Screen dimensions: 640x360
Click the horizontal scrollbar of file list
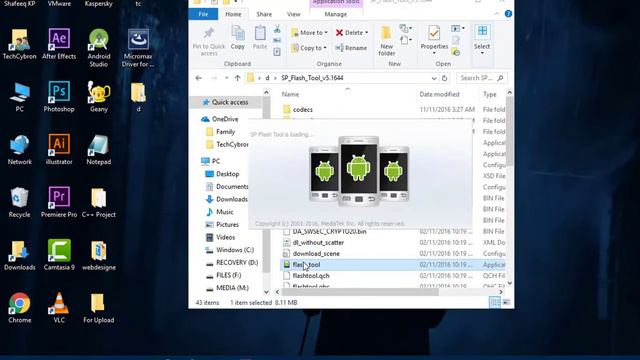click(x=360, y=292)
